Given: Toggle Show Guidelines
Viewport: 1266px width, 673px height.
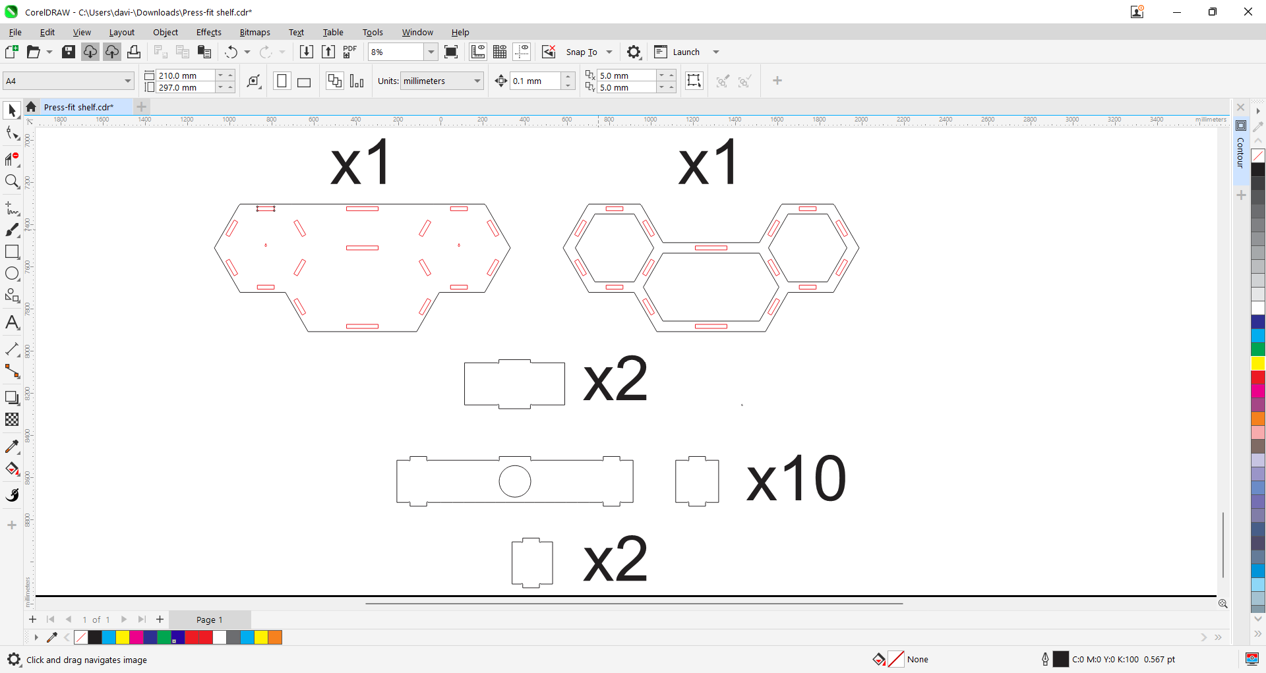Looking at the screenshot, I should pyautogui.click(x=522, y=52).
